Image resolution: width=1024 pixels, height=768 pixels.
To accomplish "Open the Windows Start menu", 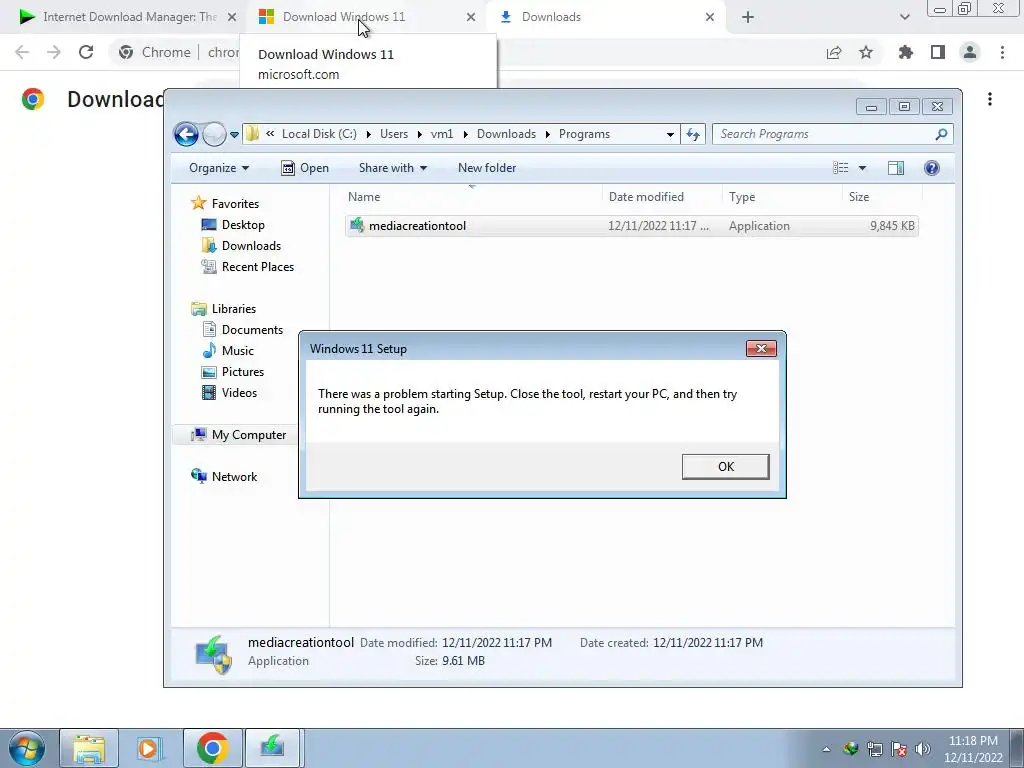I will [x=27, y=748].
